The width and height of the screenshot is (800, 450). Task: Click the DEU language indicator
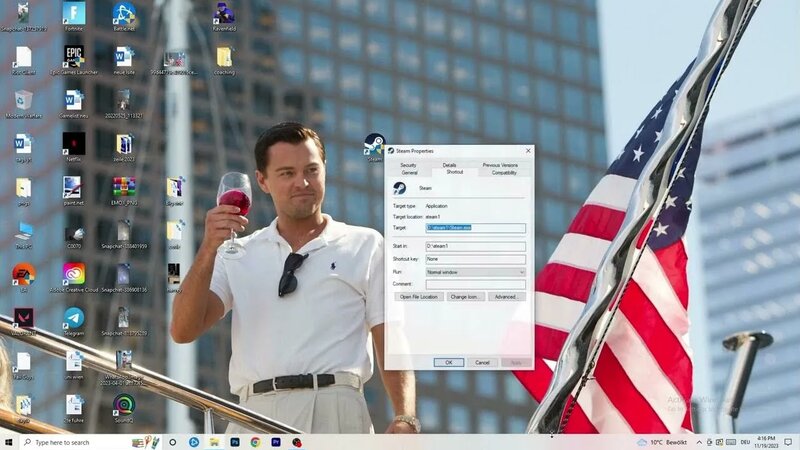tap(745, 442)
